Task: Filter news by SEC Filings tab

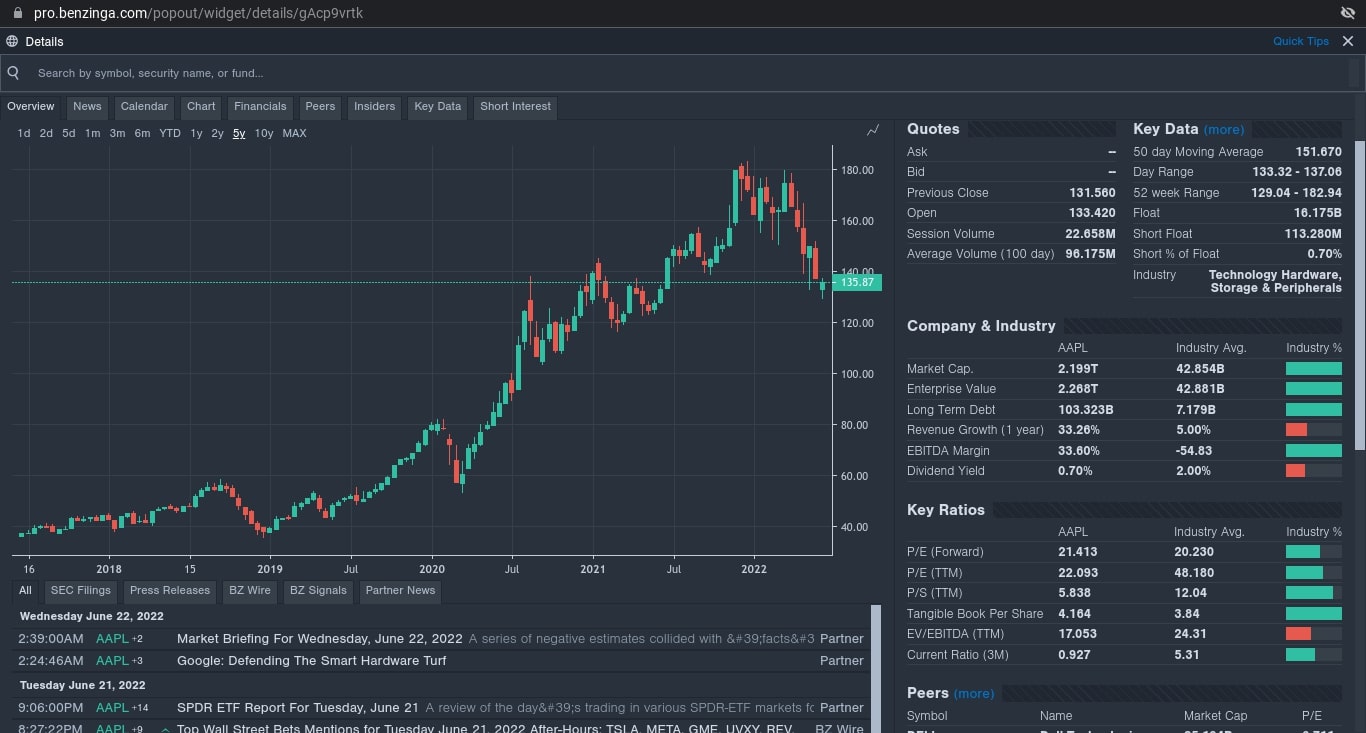Action: pos(80,590)
